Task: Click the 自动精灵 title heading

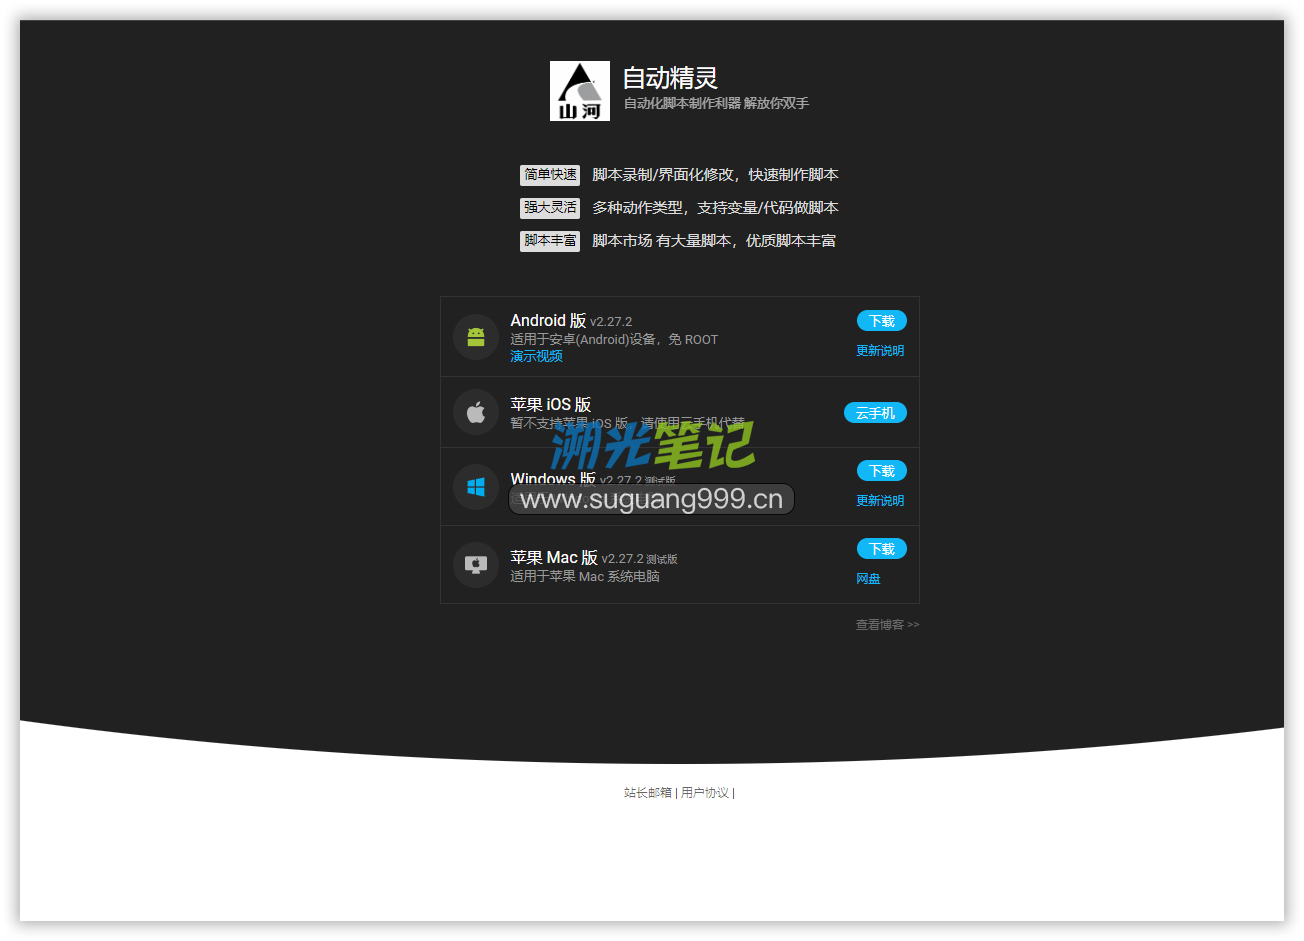Action: [x=670, y=78]
